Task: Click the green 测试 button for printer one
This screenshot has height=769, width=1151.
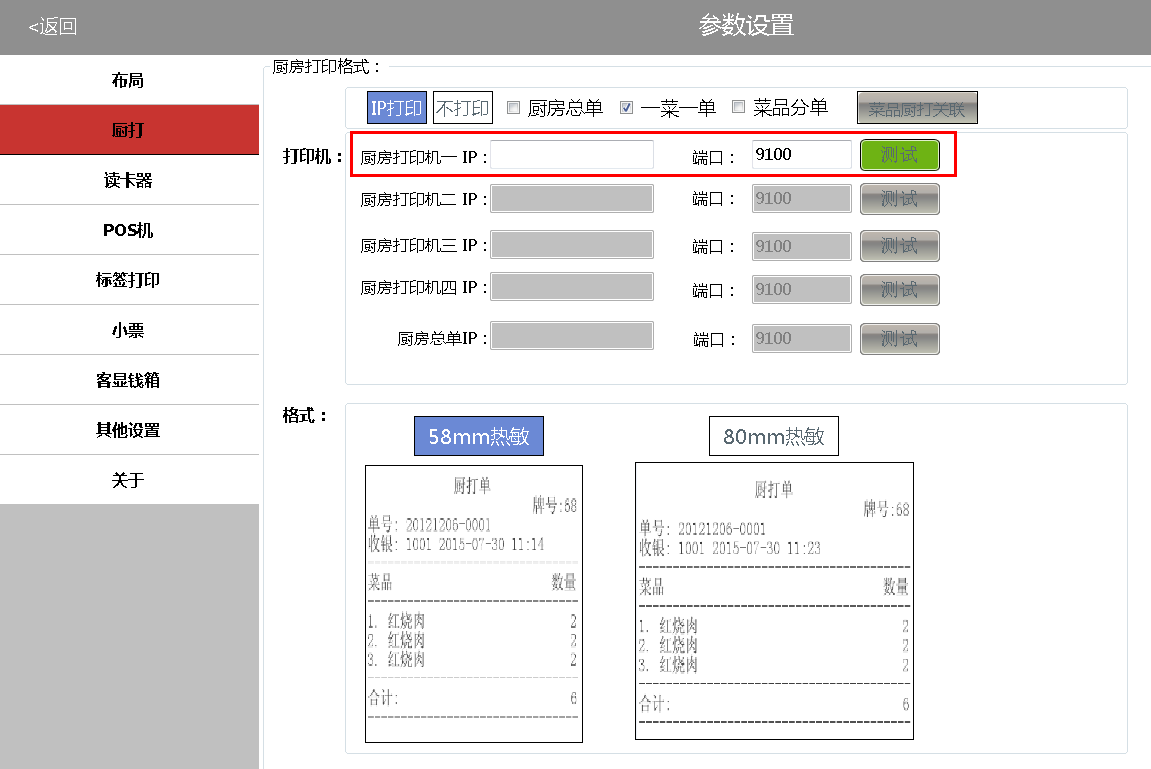Action: [x=899, y=155]
